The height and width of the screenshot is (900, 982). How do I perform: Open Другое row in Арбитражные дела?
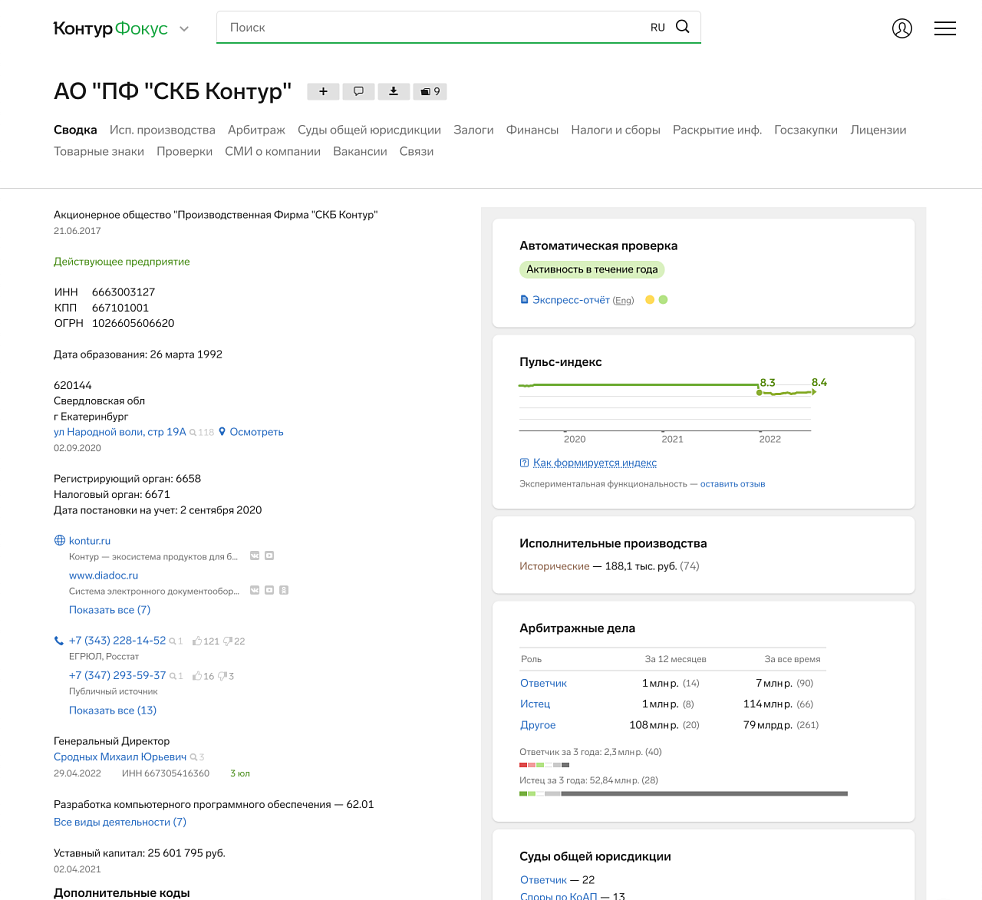[537, 725]
